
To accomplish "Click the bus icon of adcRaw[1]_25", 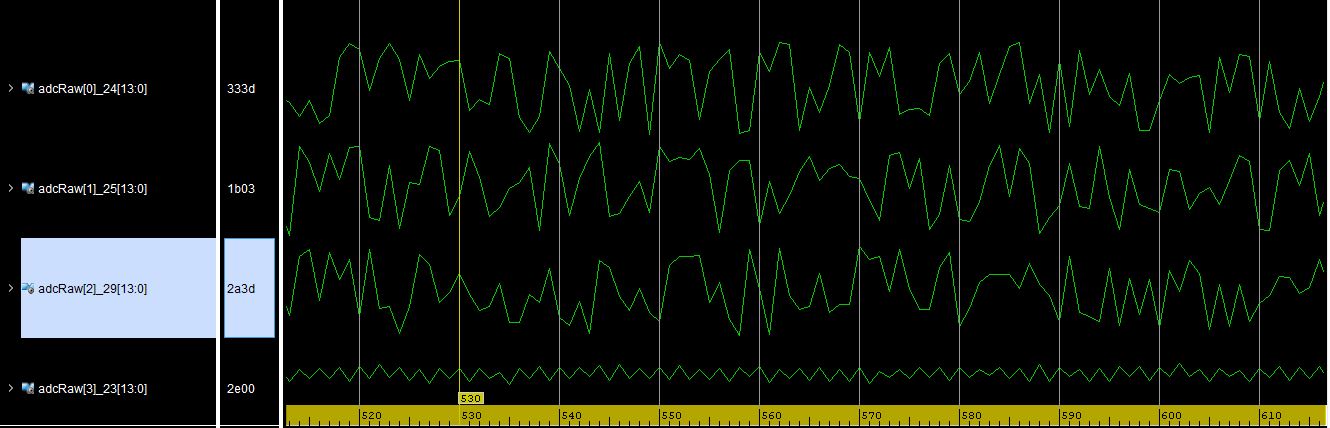I will pyautogui.click(x=28, y=188).
